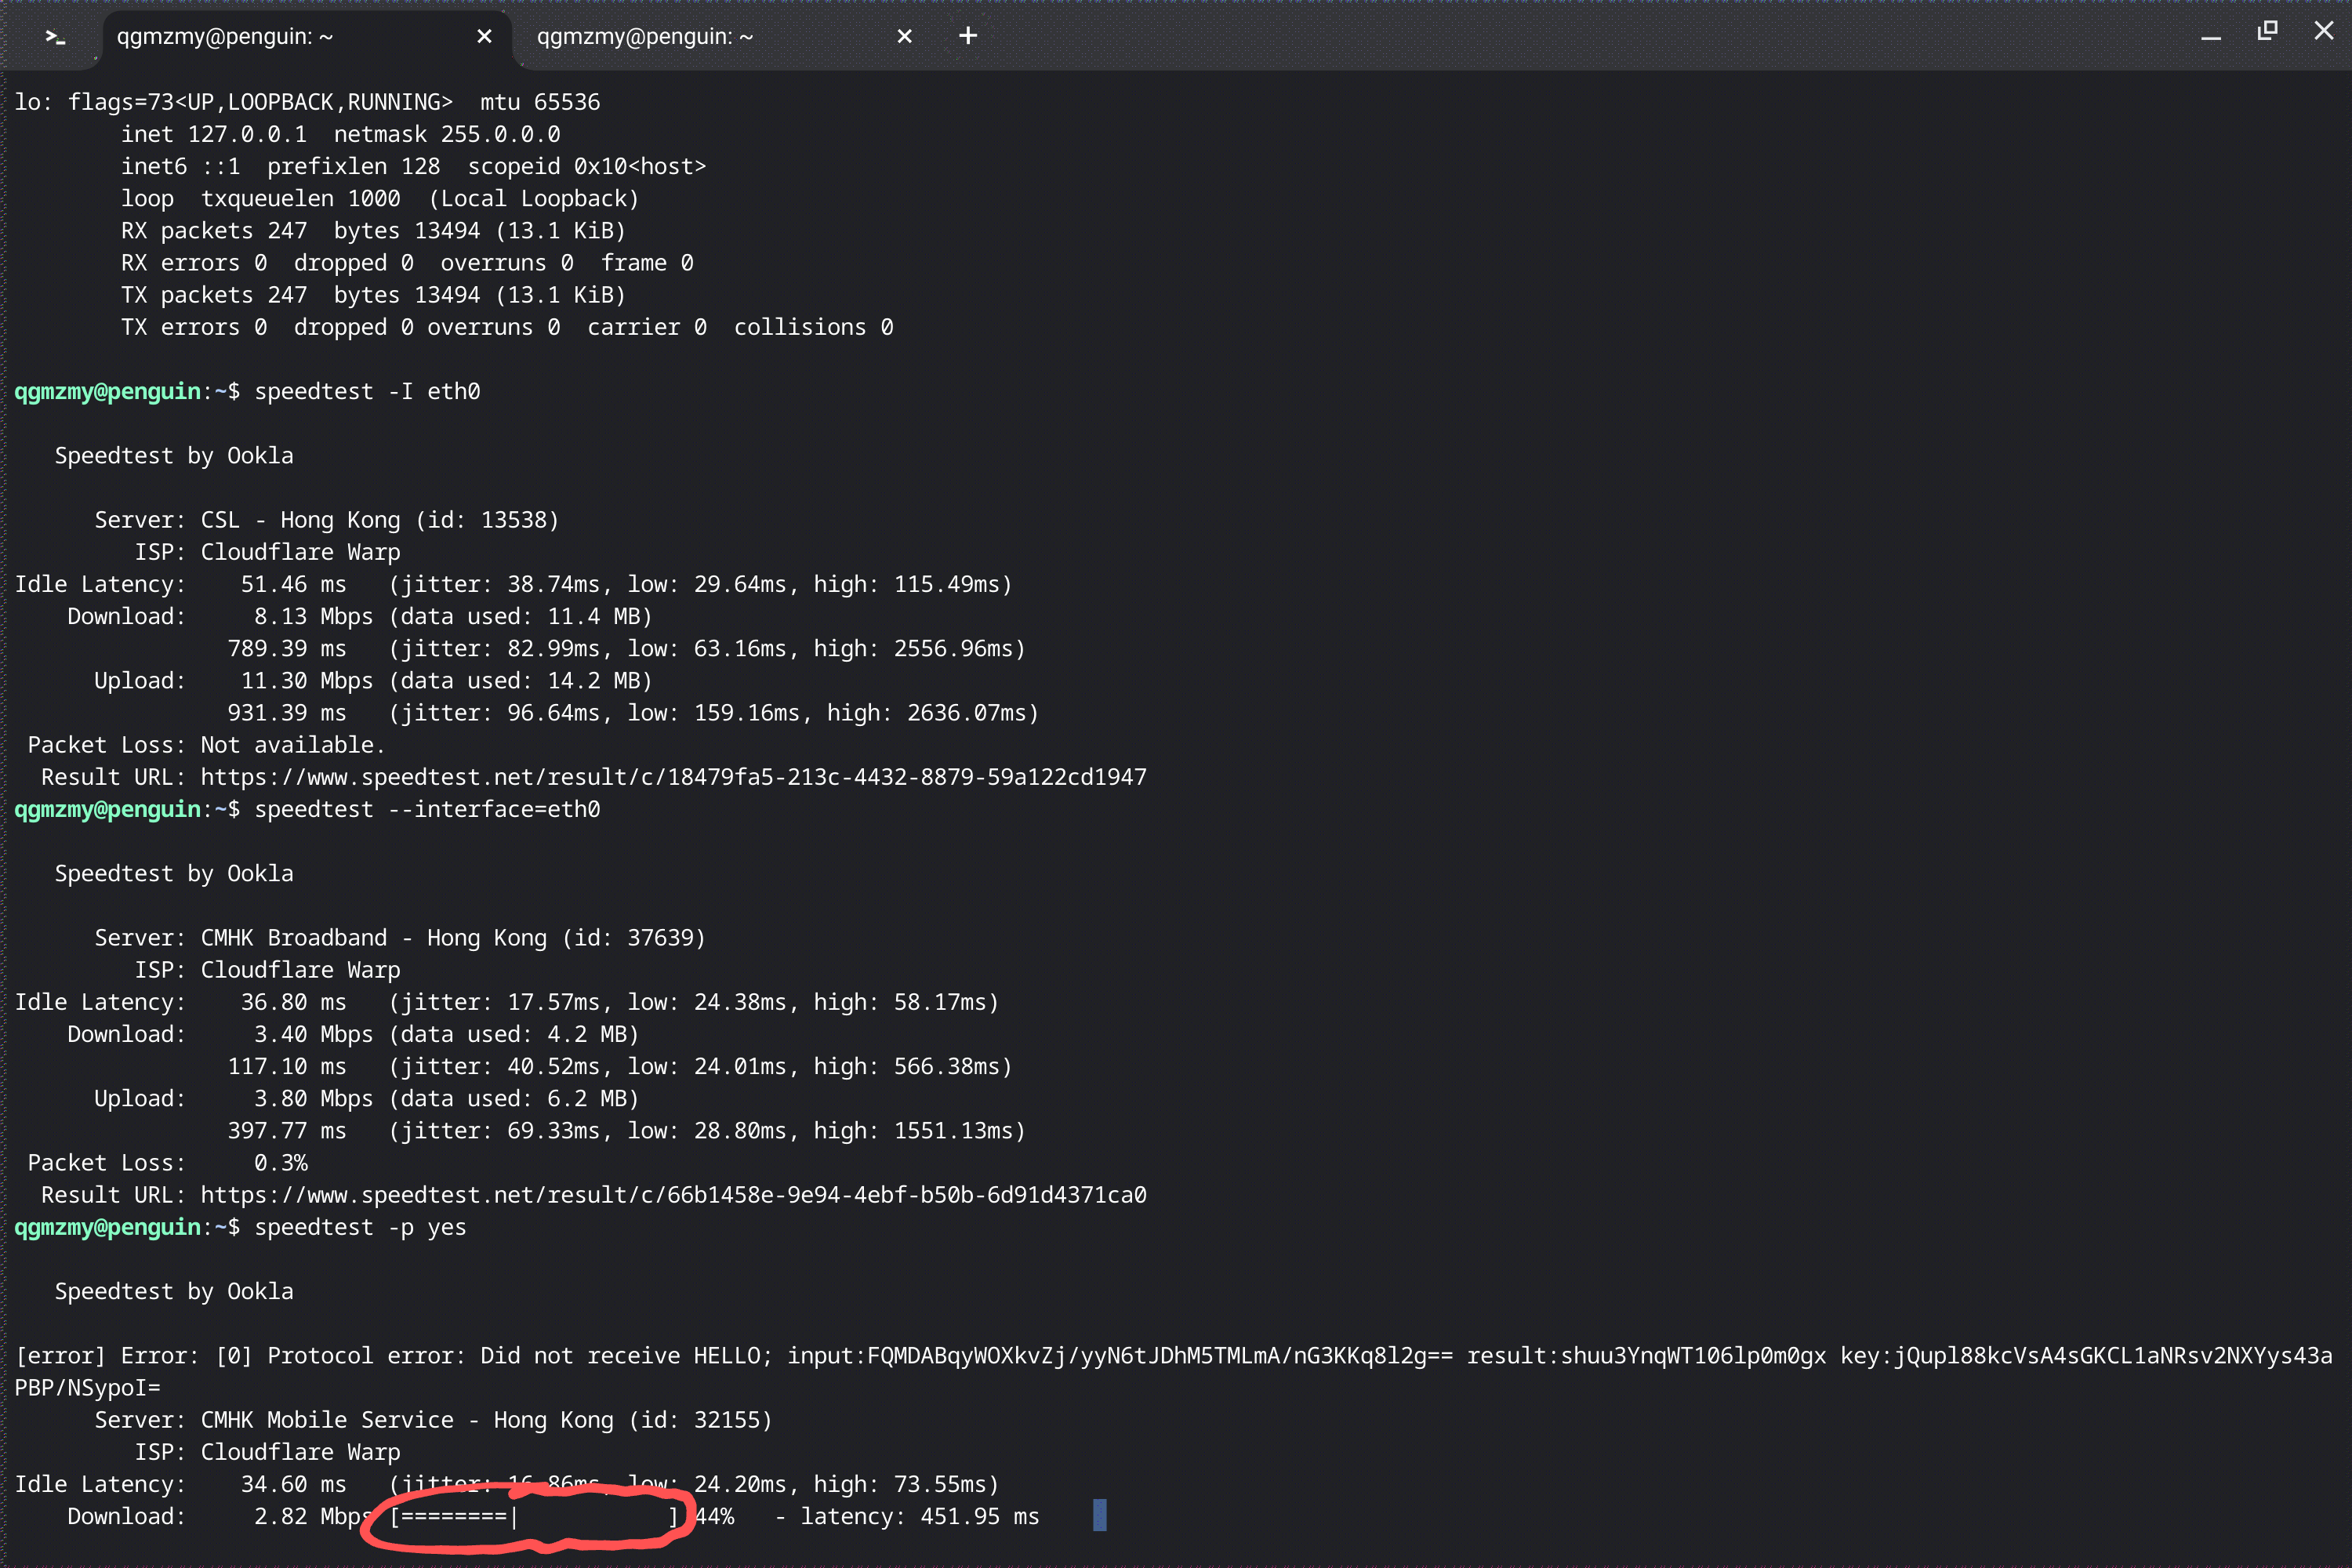The height and width of the screenshot is (1568, 2352).
Task: Click the command 'speedtest --interface=eth0'
Action: 427,810
